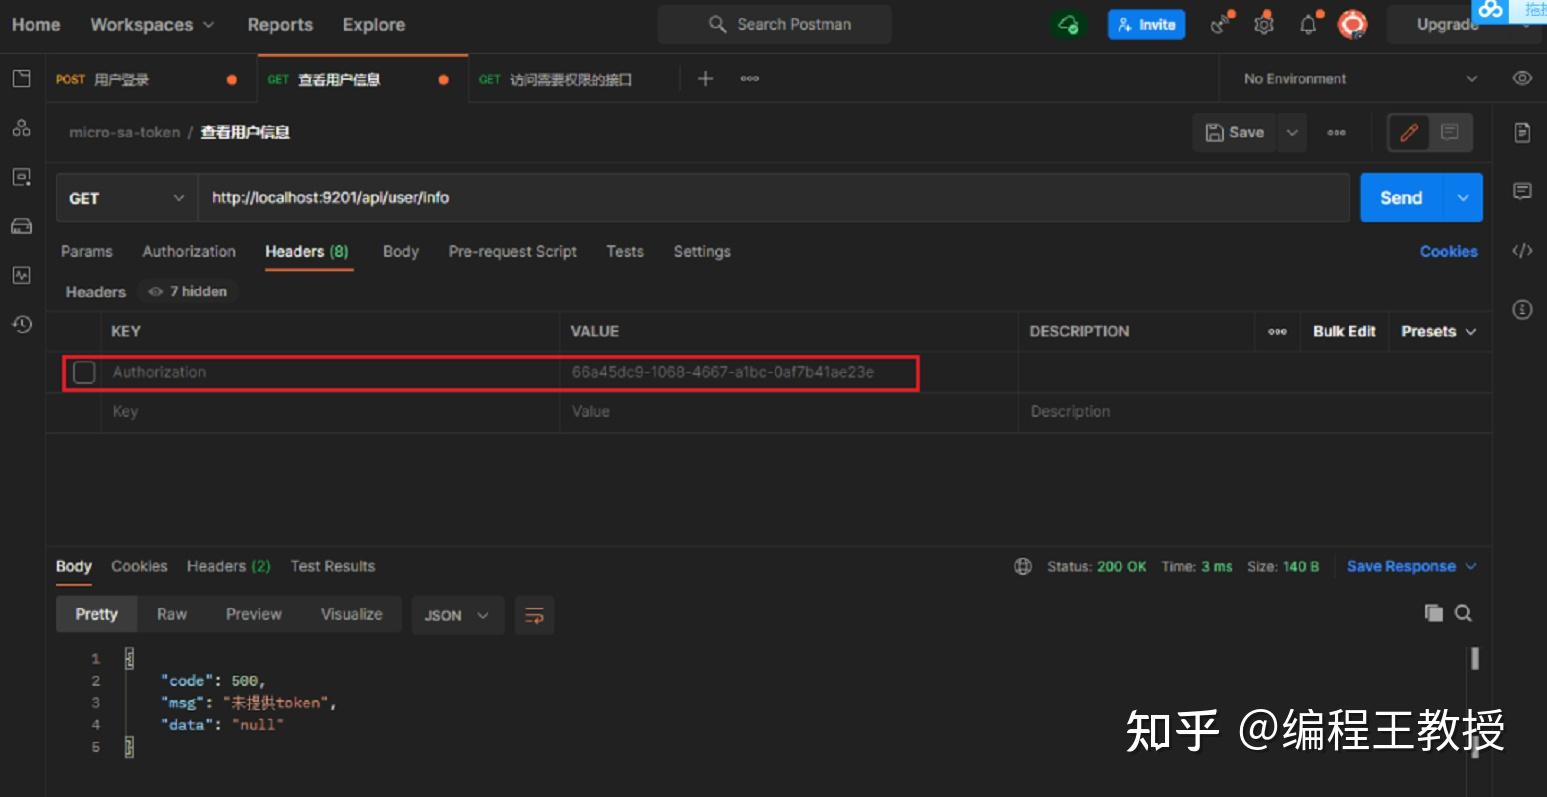This screenshot has height=797, width=1547.
Task: Click the Search Postman box
Action: coord(775,24)
